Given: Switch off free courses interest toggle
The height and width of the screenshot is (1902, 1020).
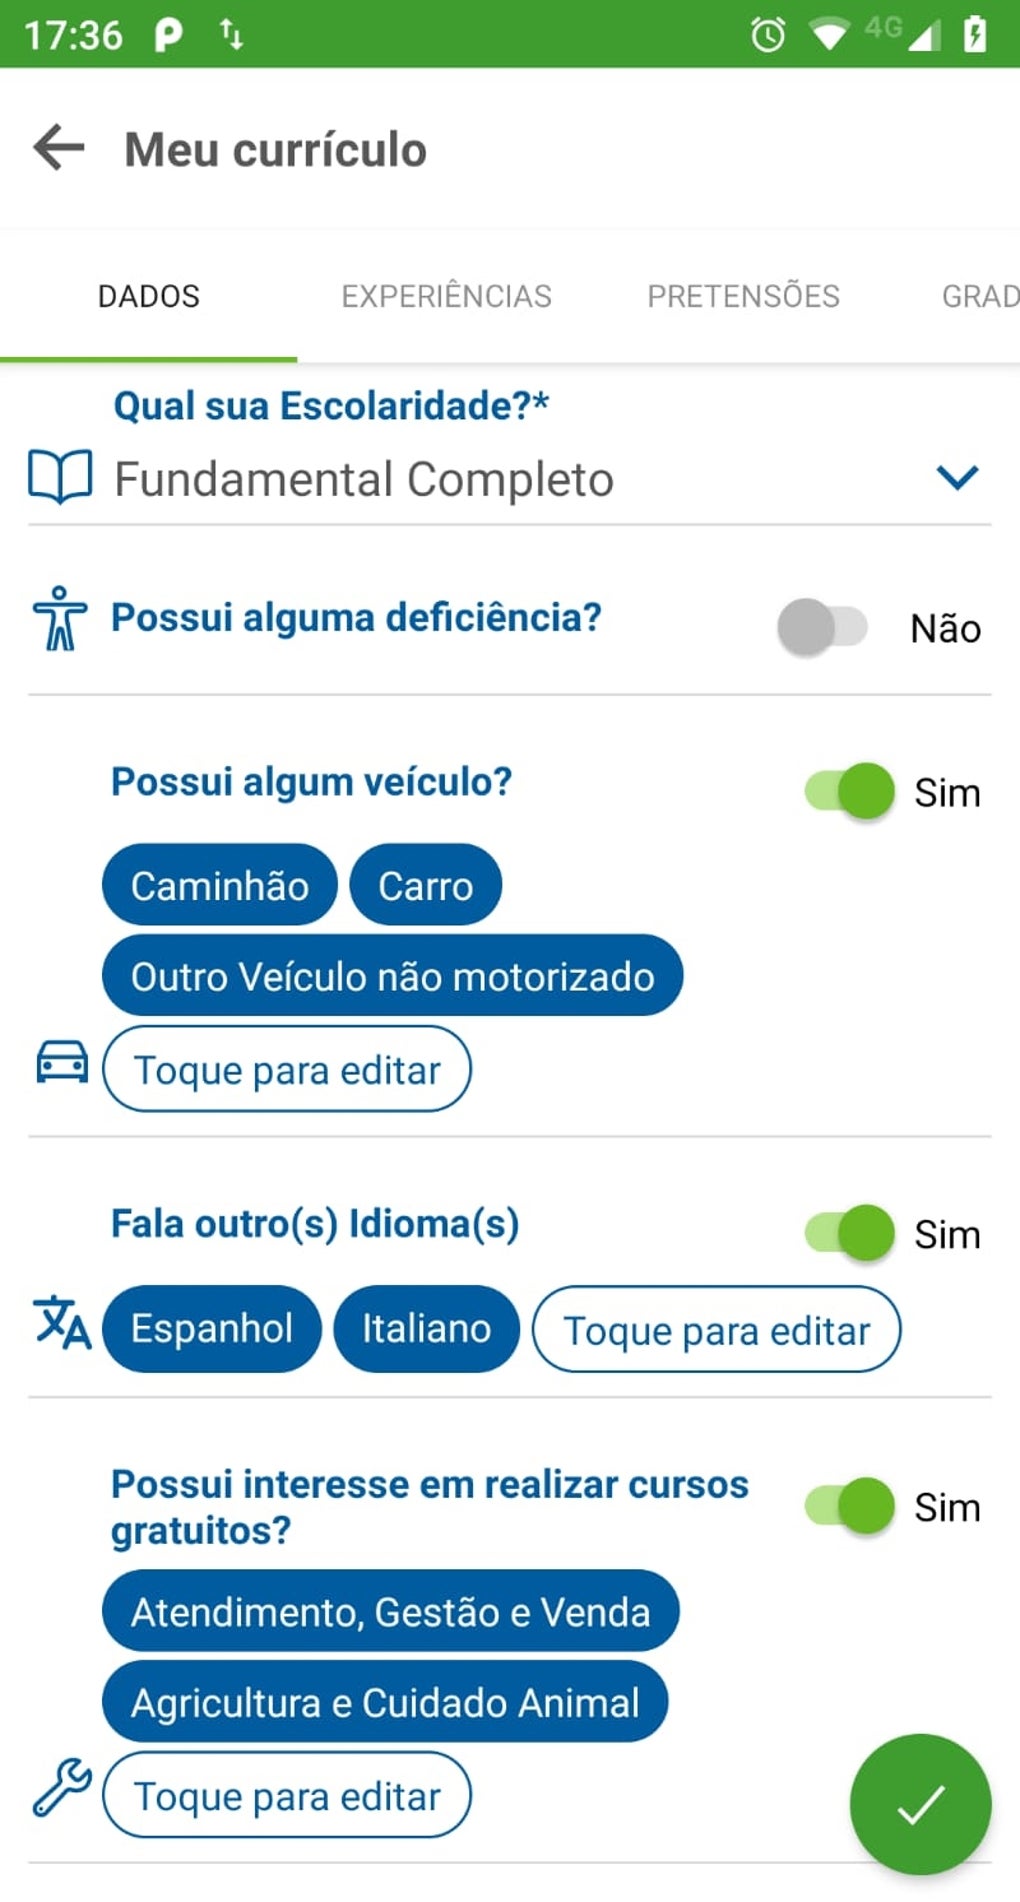Looking at the screenshot, I should [x=849, y=1505].
